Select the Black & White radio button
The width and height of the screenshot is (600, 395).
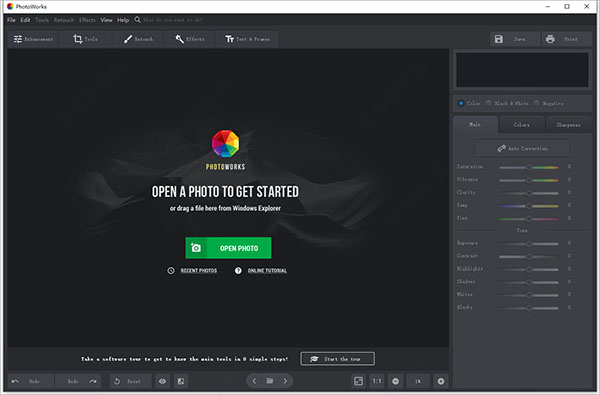click(x=489, y=103)
